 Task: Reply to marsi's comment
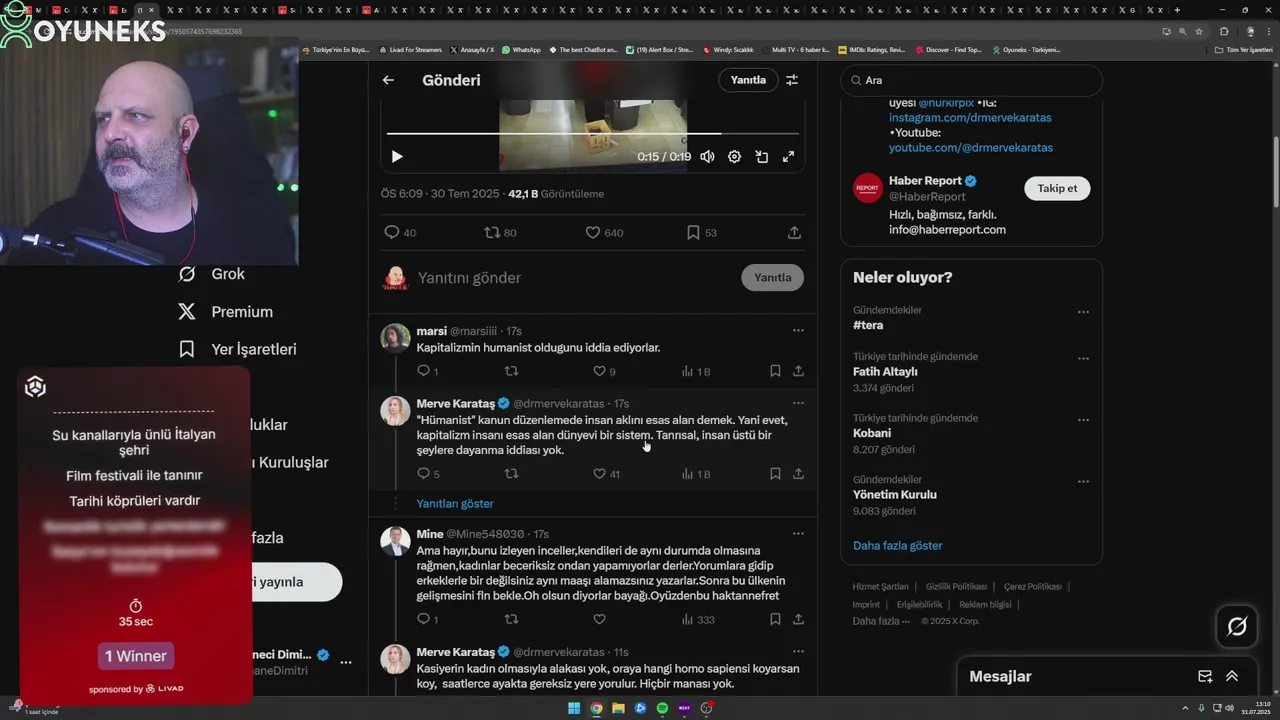[427, 371]
